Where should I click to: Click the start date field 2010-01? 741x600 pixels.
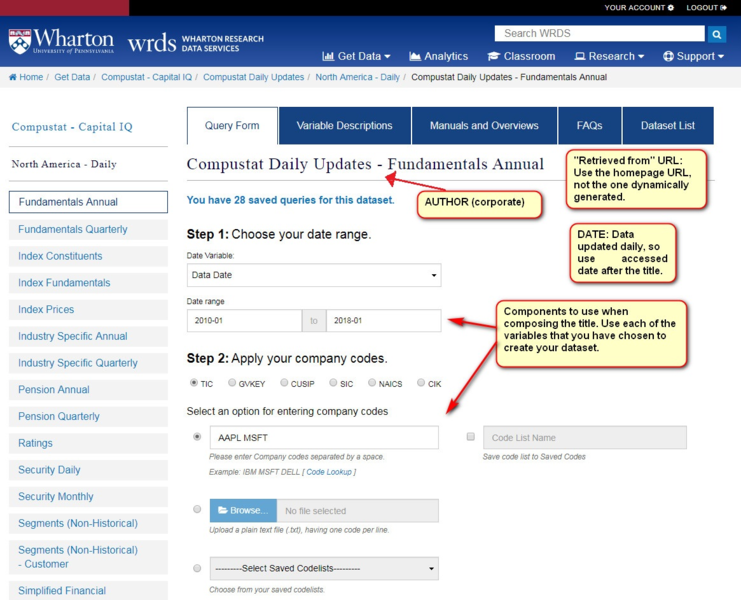coord(244,320)
